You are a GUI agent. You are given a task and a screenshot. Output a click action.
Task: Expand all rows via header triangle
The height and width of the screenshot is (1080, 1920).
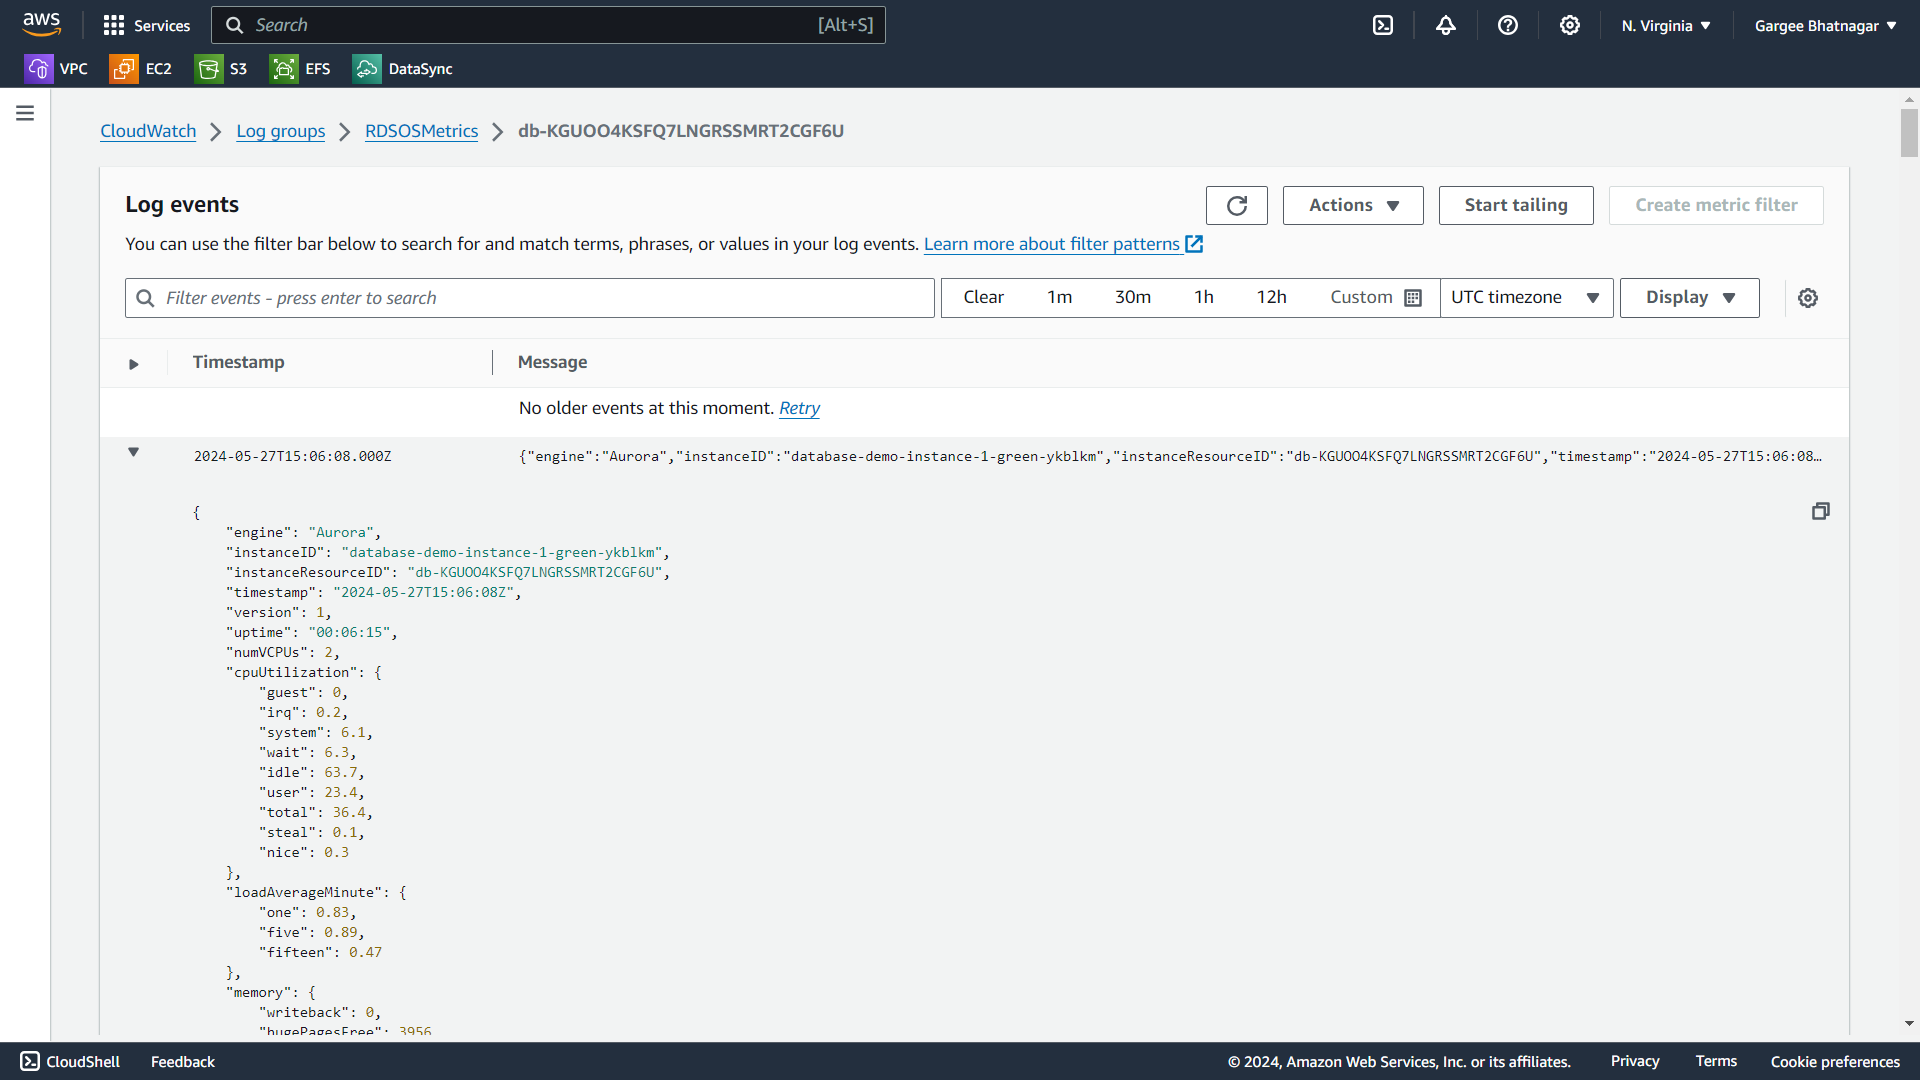pyautogui.click(x=133, y=364)
